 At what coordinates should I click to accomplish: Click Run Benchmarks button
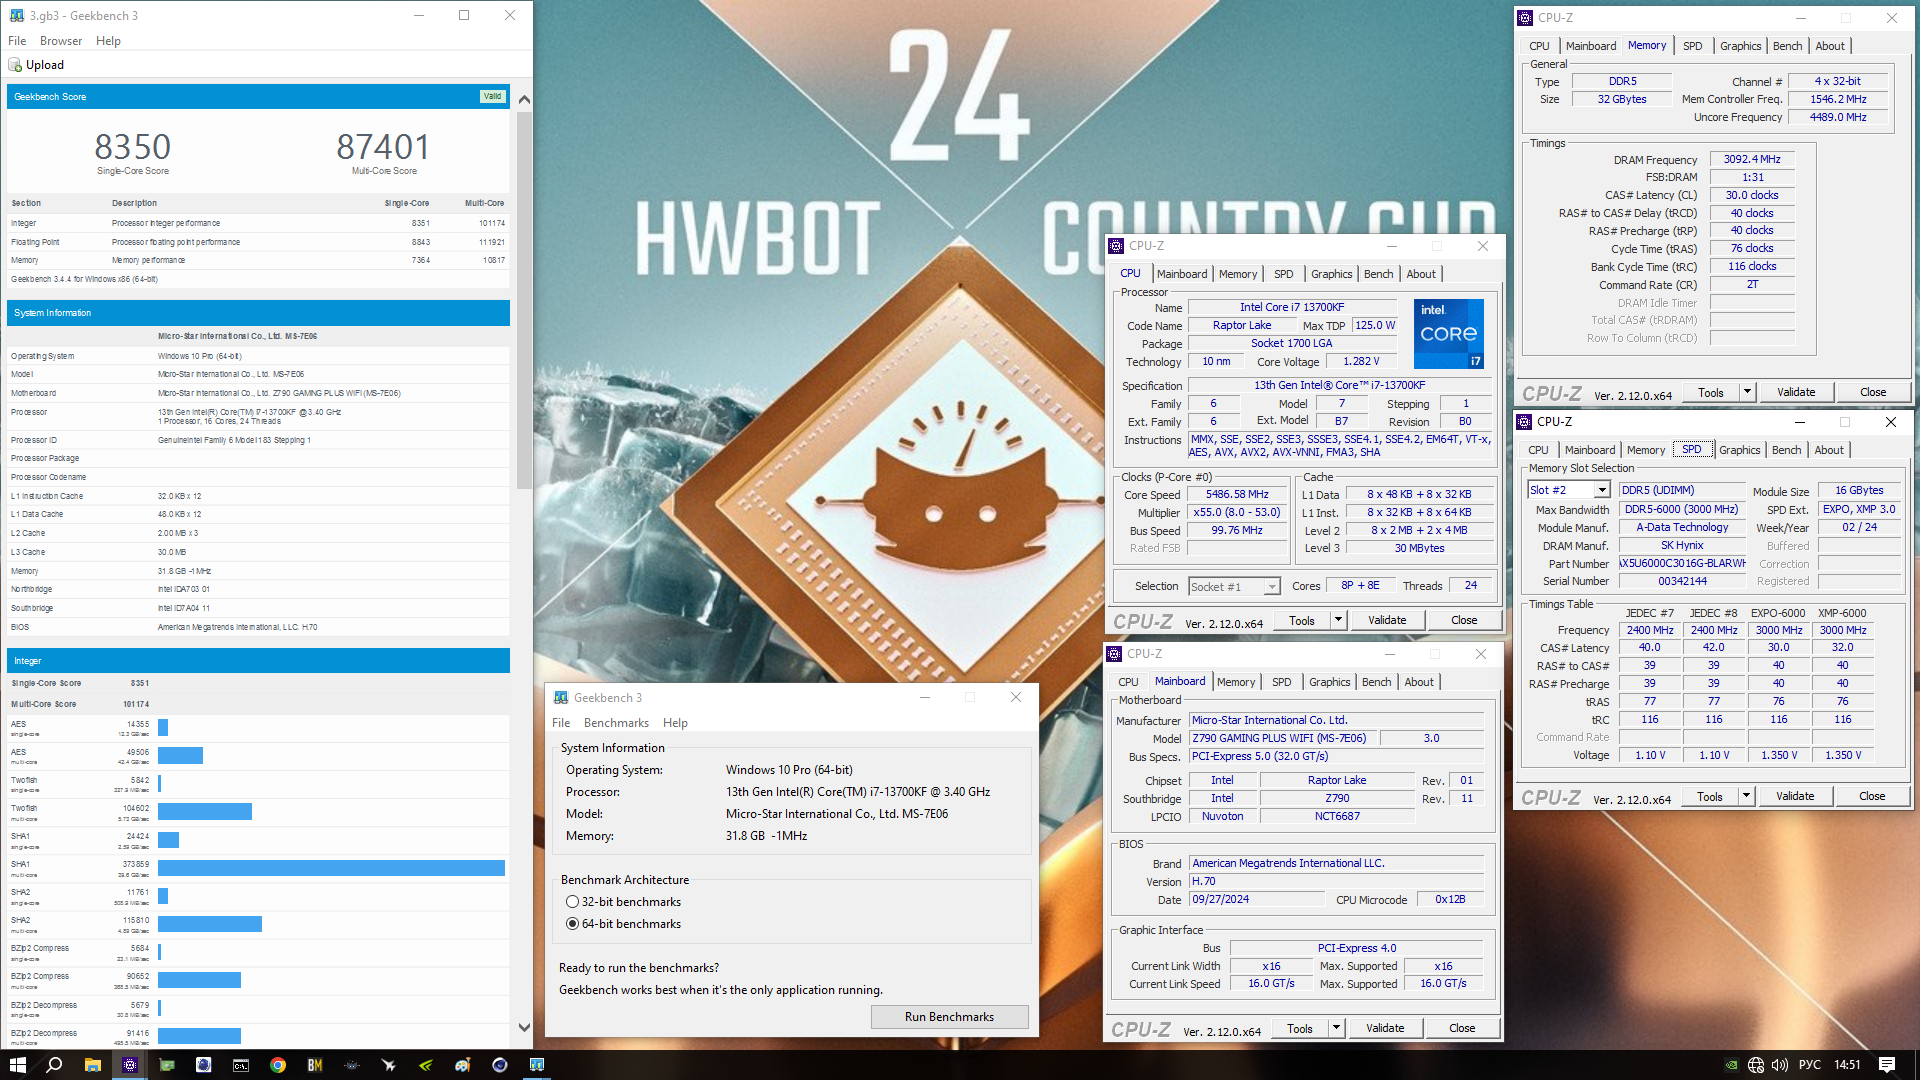click(x=949, y=1017)
